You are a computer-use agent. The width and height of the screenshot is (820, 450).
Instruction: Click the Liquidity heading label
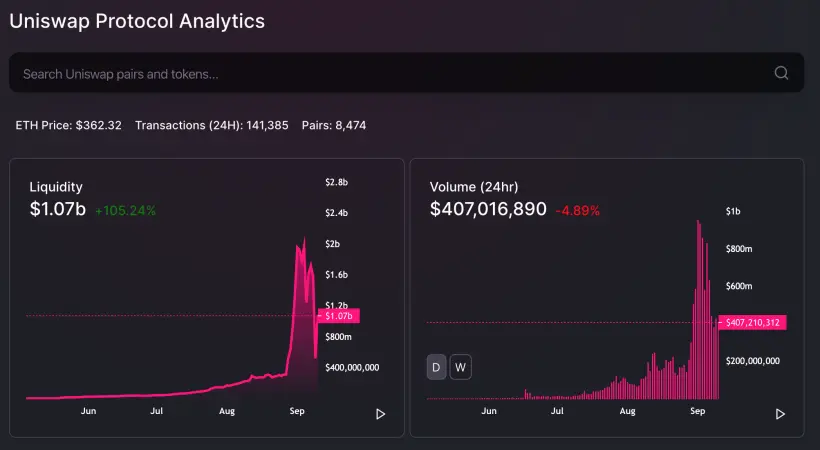pos(56,187)
